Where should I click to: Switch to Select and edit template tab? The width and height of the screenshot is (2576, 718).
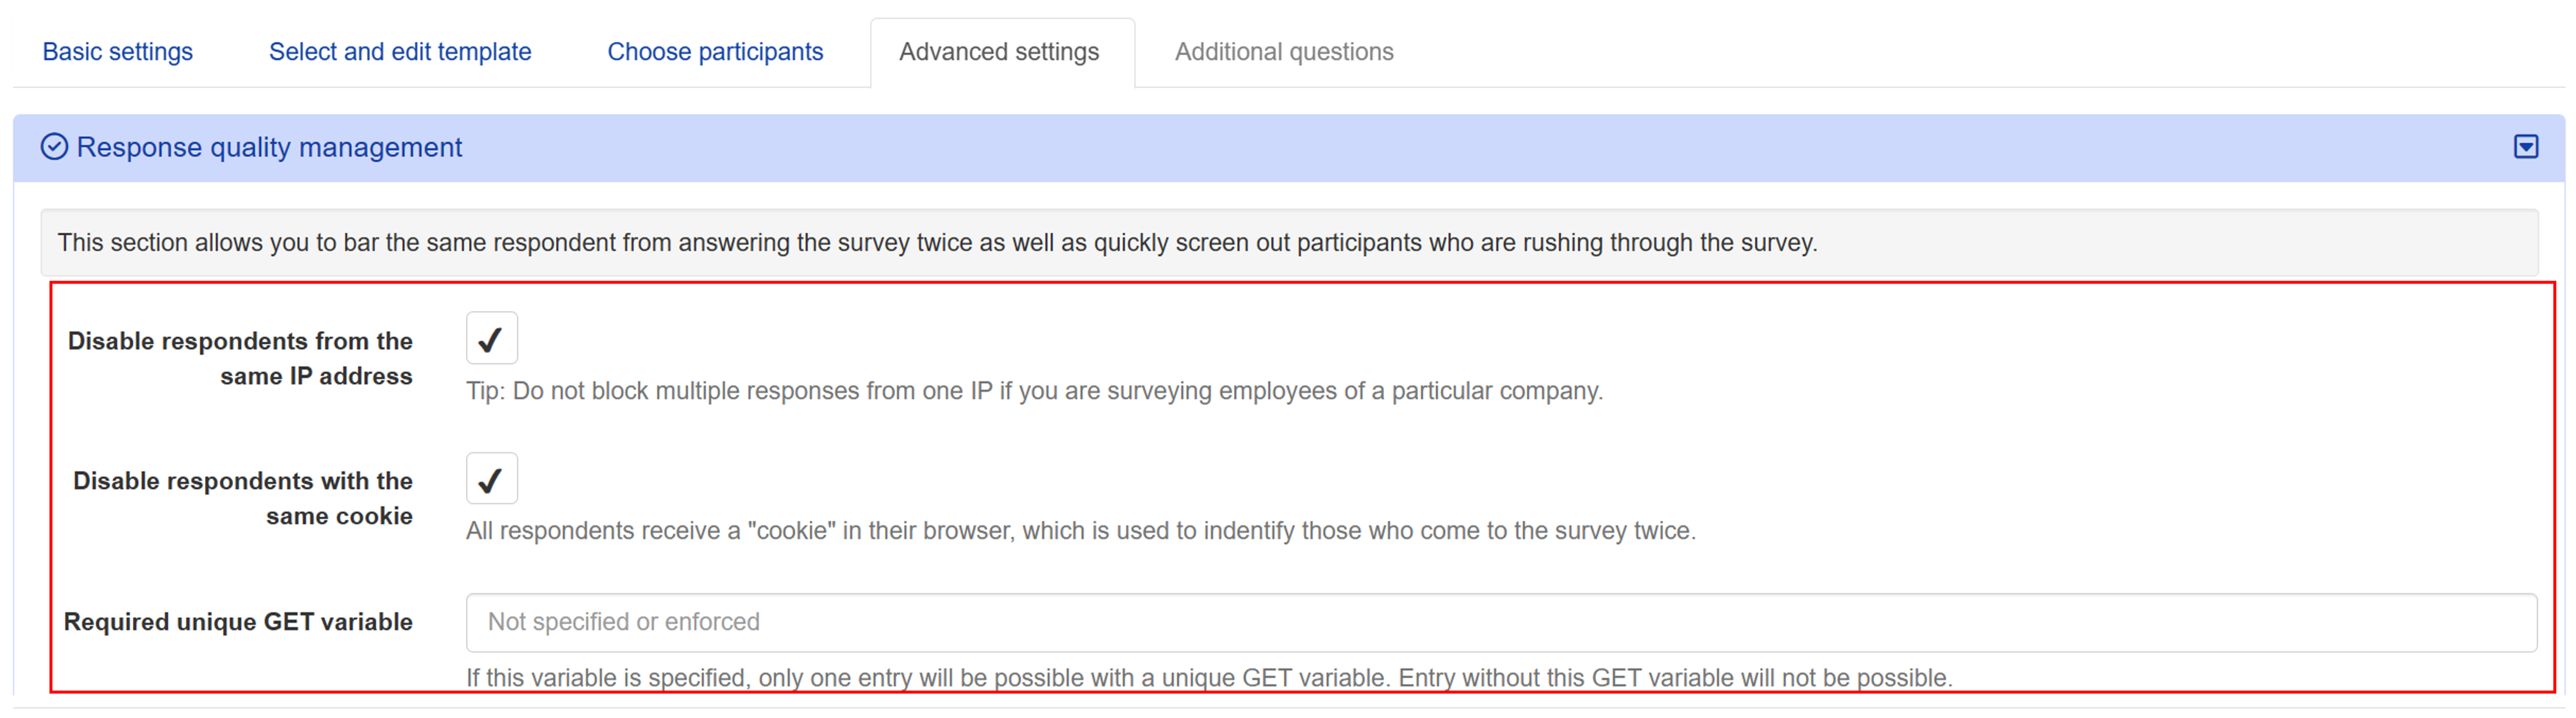coord(400,52)
